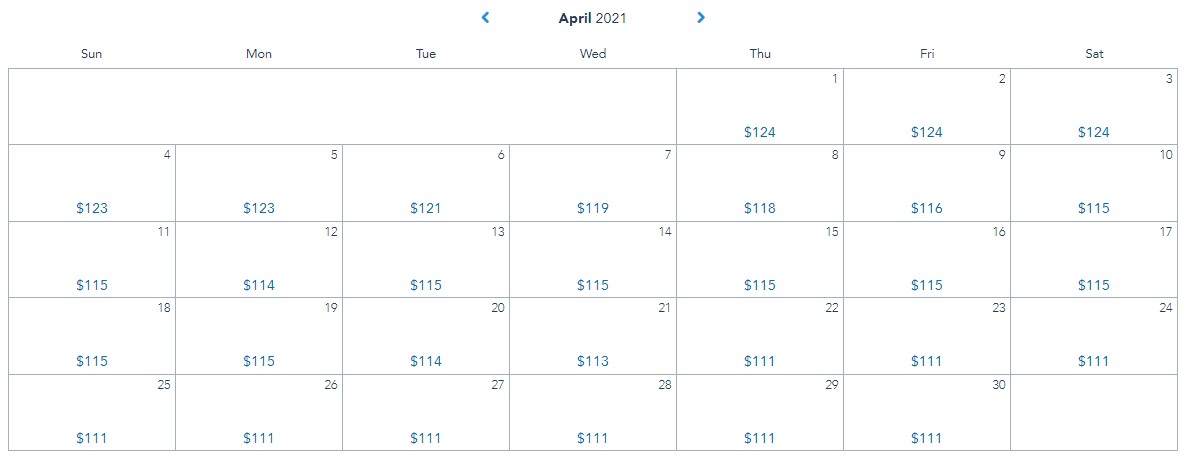Click the $114 price on April 20
Screen dimensions: 1187x459
click(x=426, y=361)
